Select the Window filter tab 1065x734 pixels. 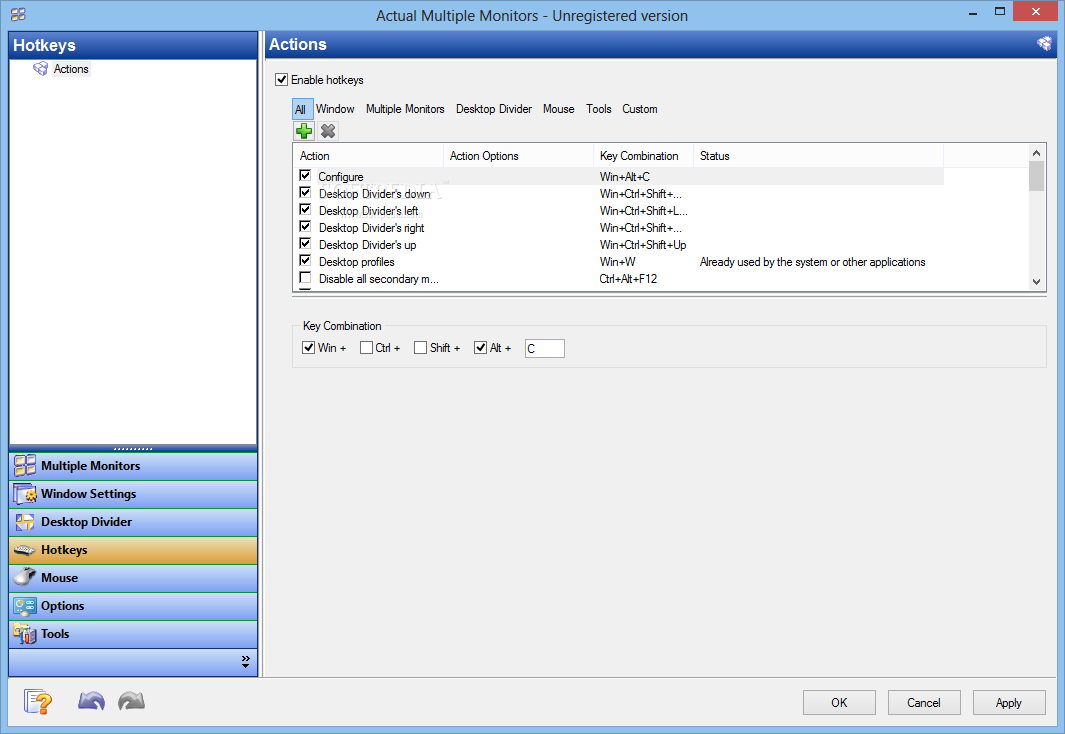click(335, 109)
